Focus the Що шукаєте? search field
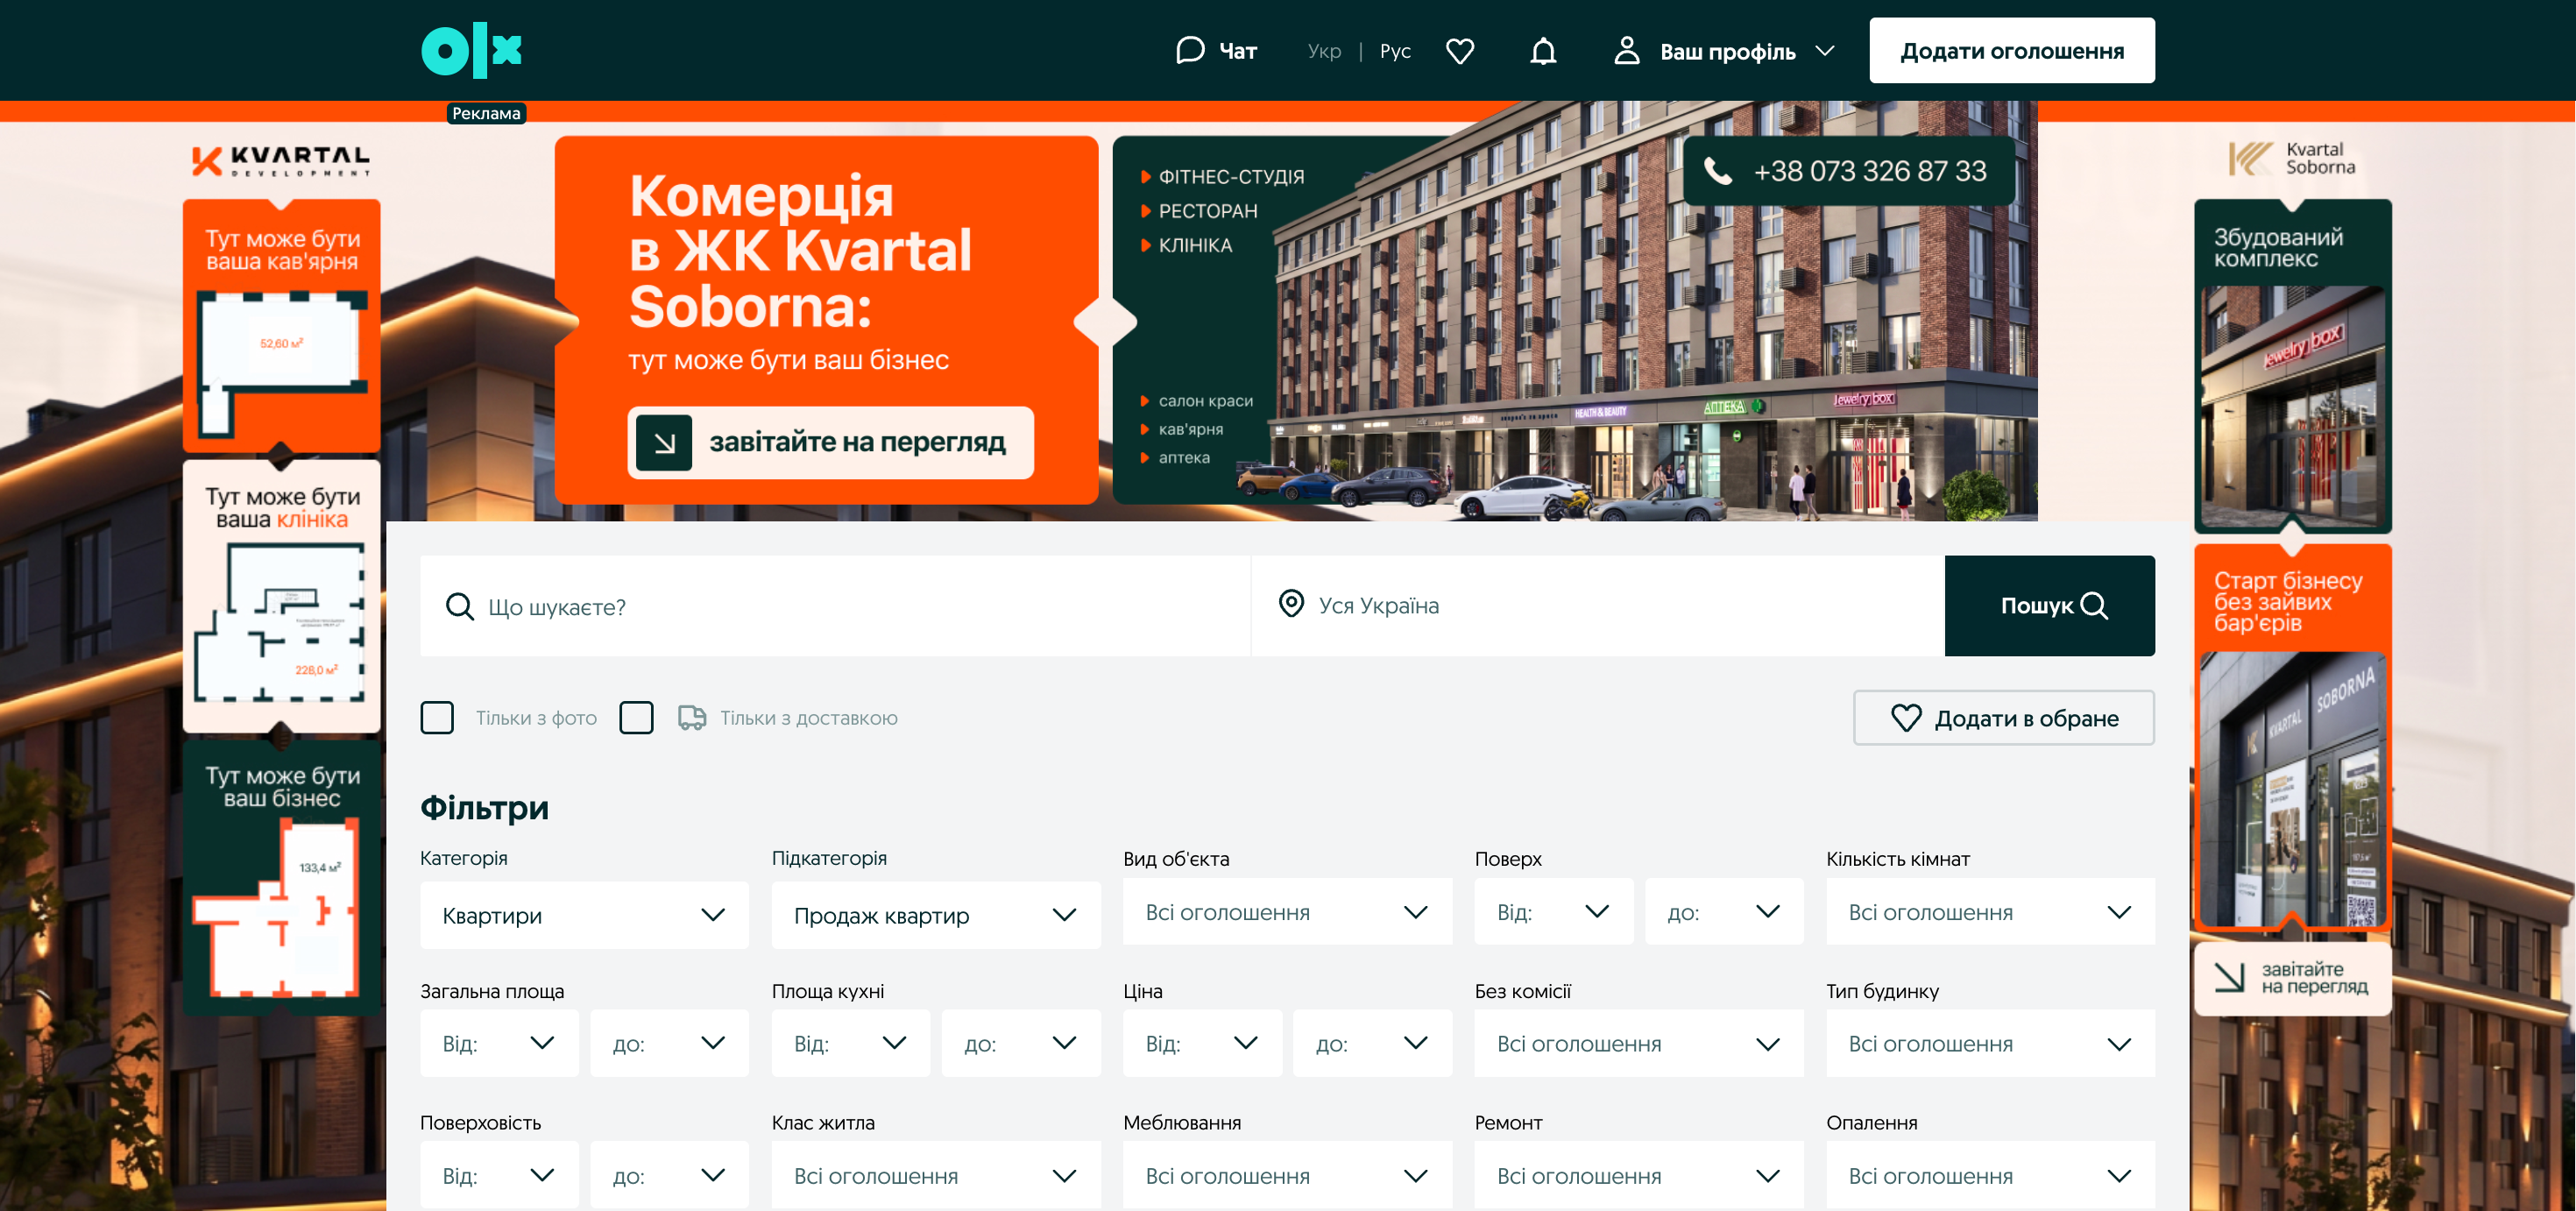Image resolution: width=2576 pixels, height=1211 pixels. point(835,606)
